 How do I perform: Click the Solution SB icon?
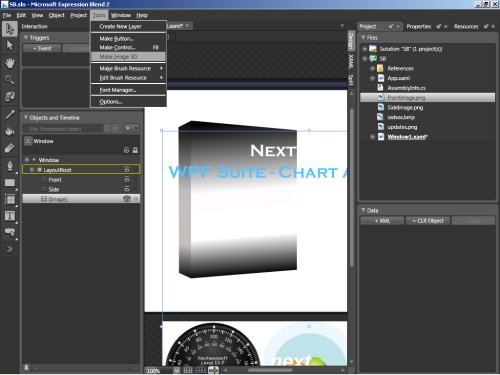pos(373,49)
